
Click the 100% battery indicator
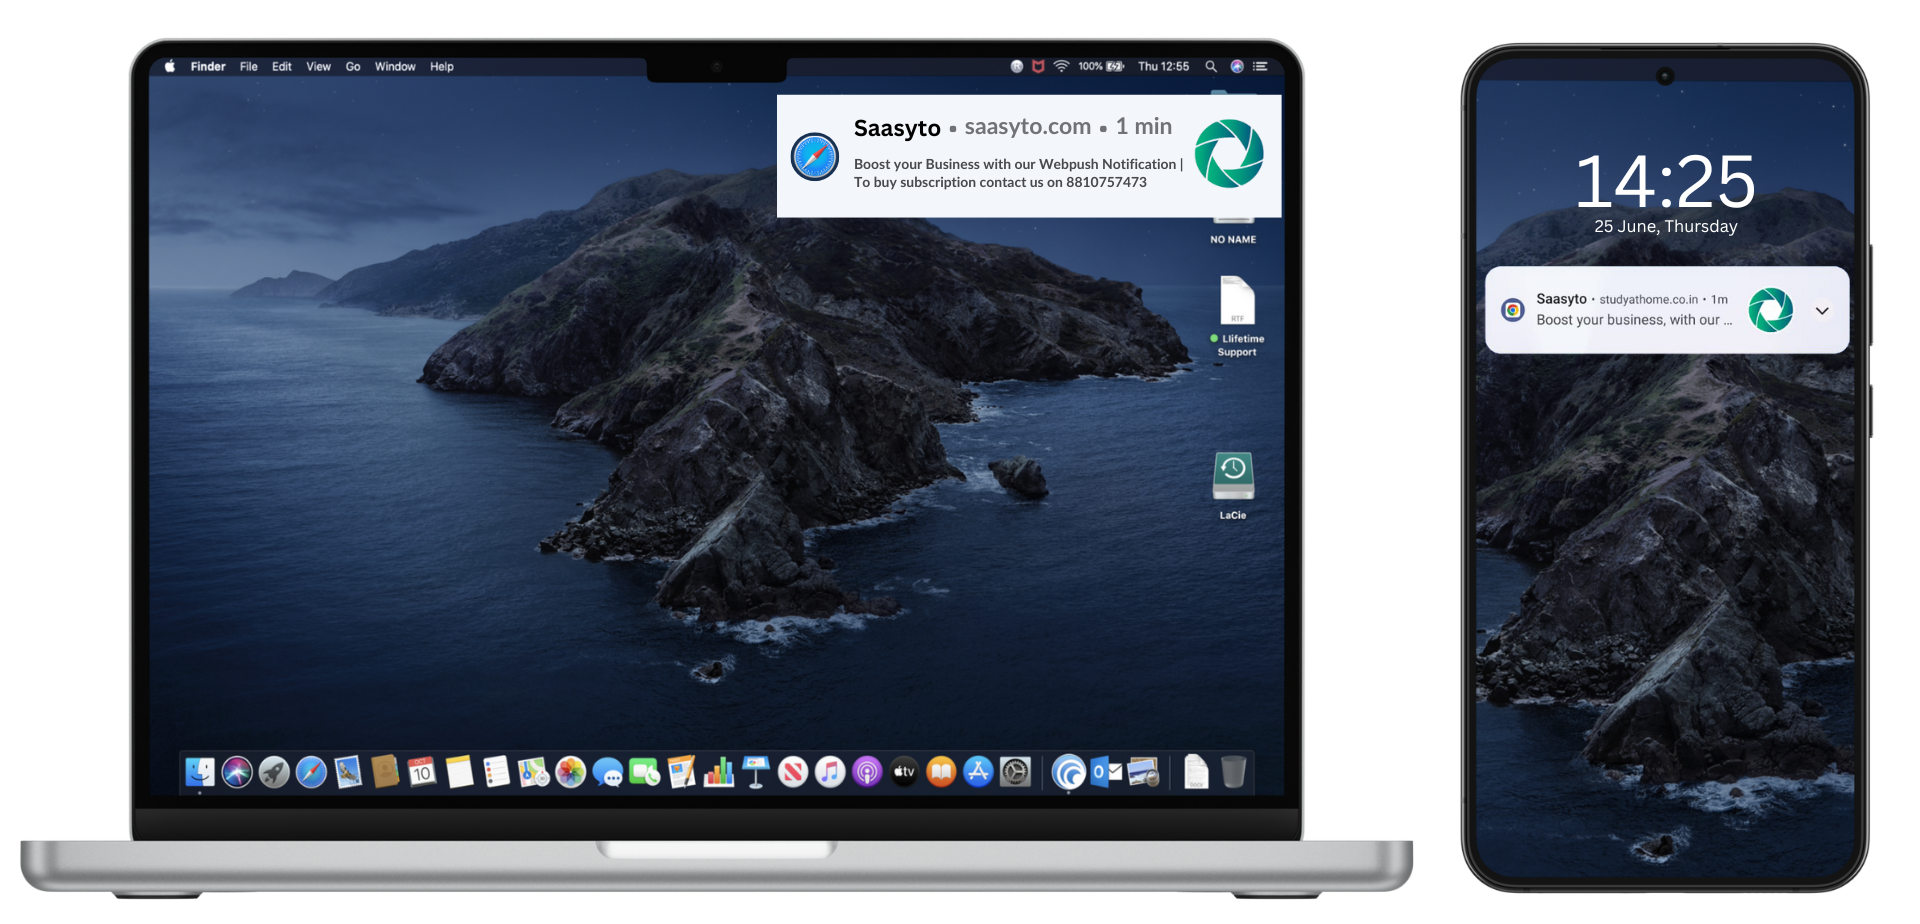[x=1101, y=66]
